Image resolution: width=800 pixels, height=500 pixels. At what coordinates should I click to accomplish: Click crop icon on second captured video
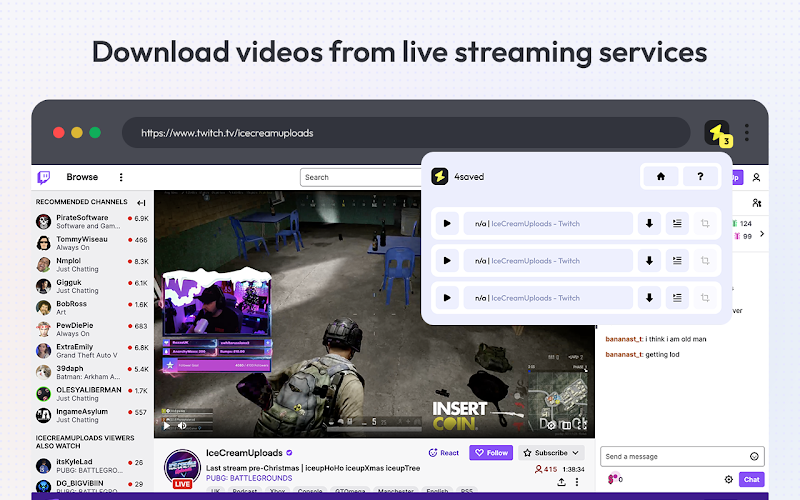pos(705,261)
